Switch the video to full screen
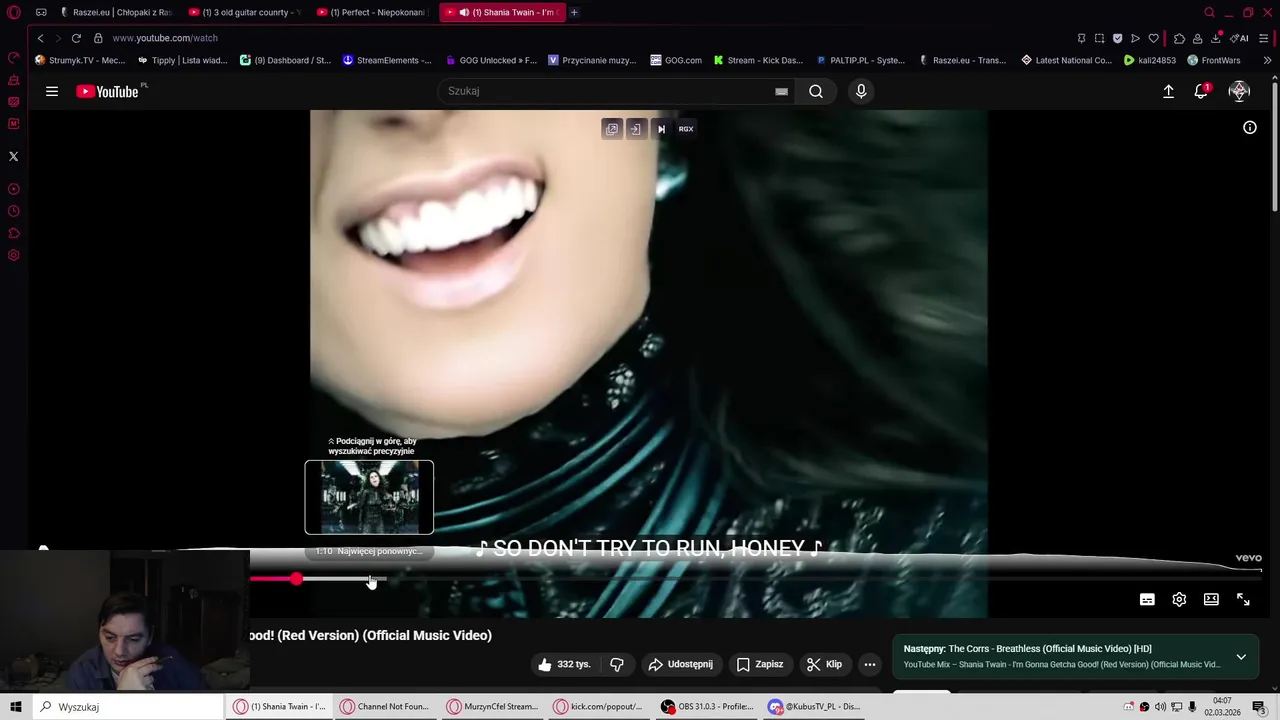 pos(1243,599)
